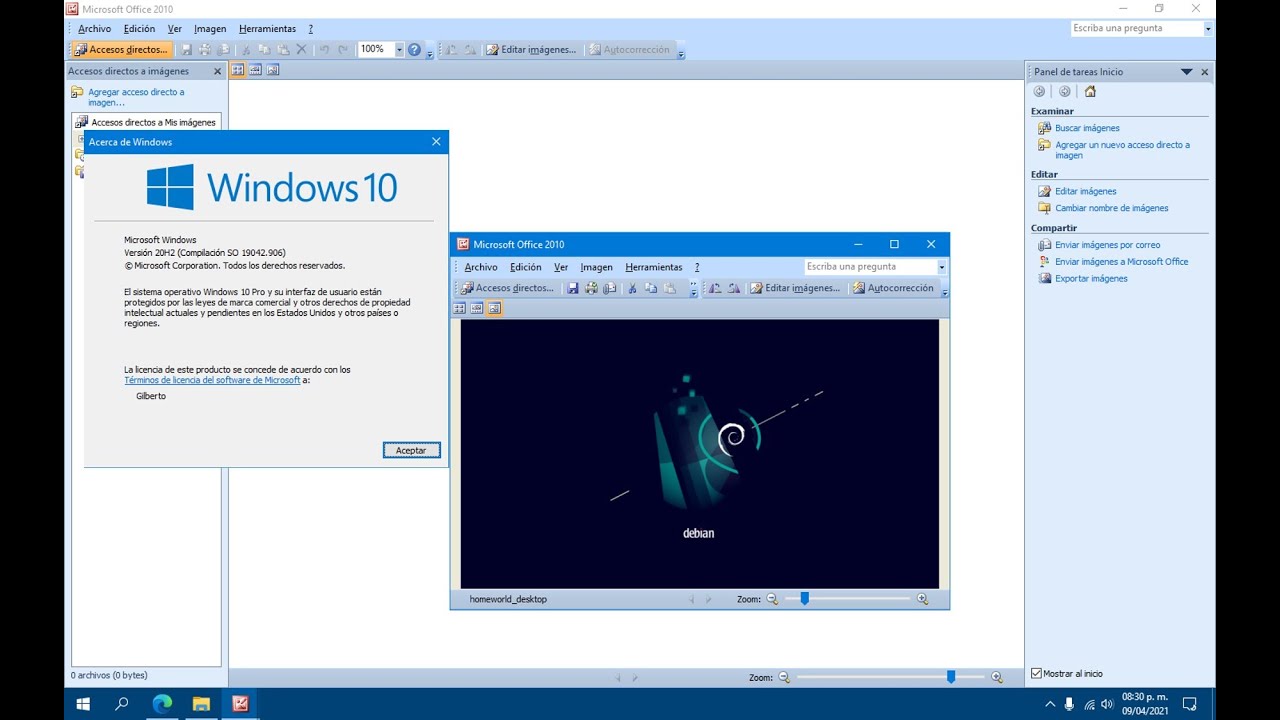This screenshot has width=1280, height=720.
Task: Open the question box dropdown in the main window
Action: [x=1208, y=29]
